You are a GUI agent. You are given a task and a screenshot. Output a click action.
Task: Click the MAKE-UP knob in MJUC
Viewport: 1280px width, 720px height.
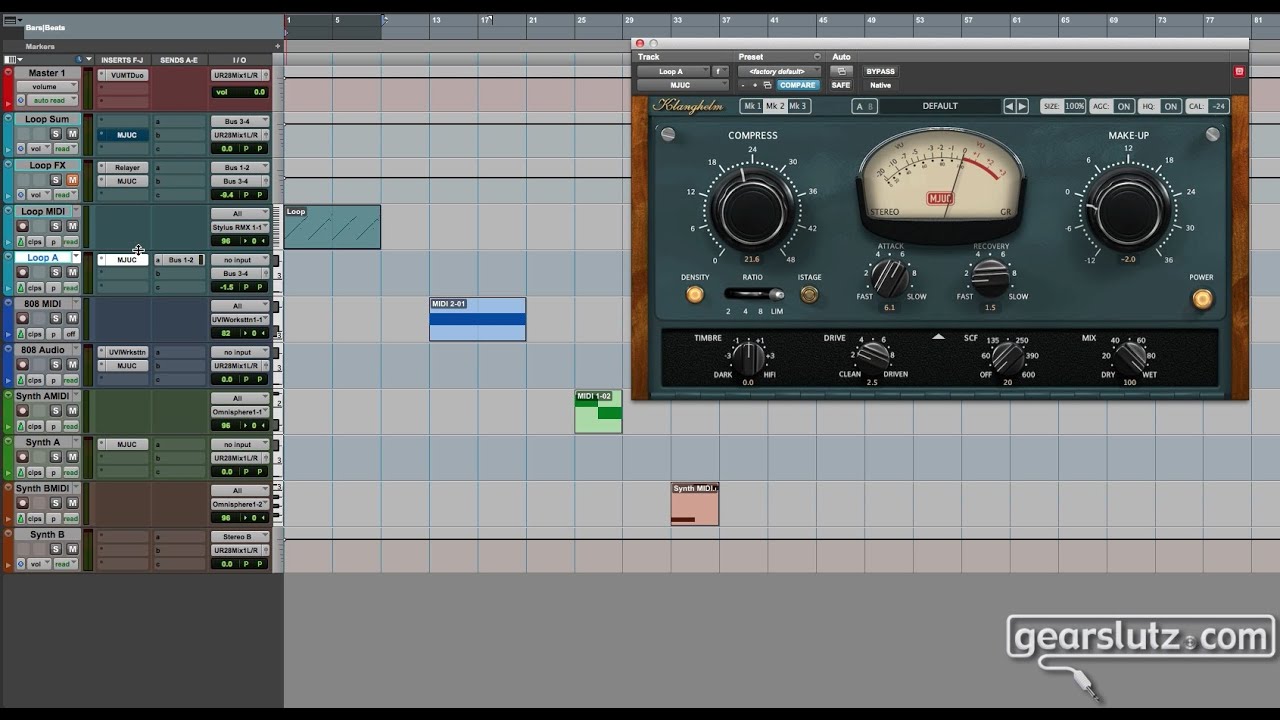pos(1129,210)
